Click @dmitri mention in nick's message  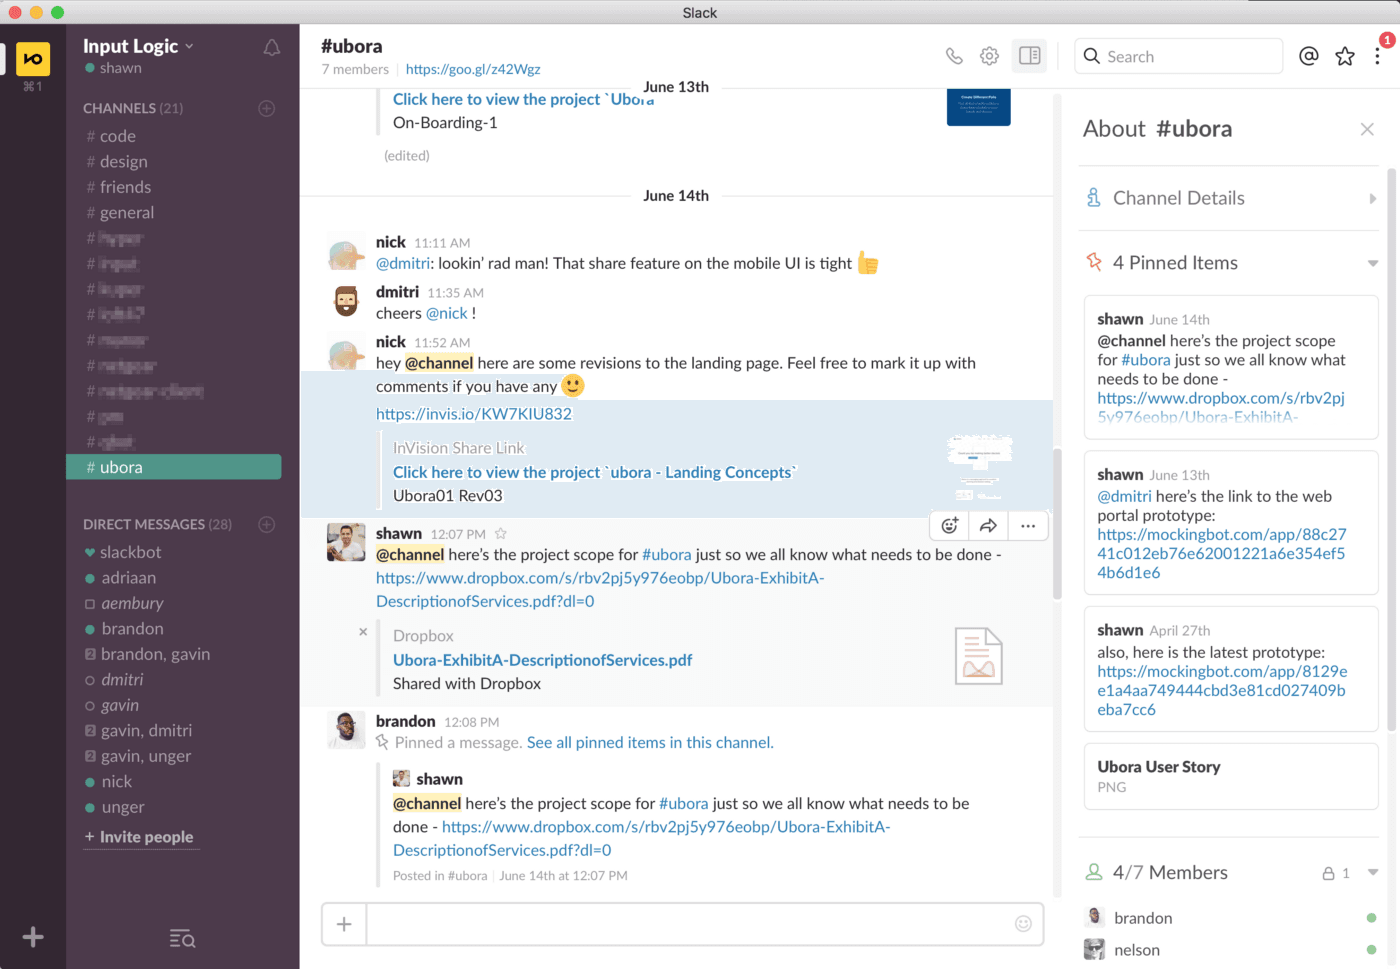403,263
